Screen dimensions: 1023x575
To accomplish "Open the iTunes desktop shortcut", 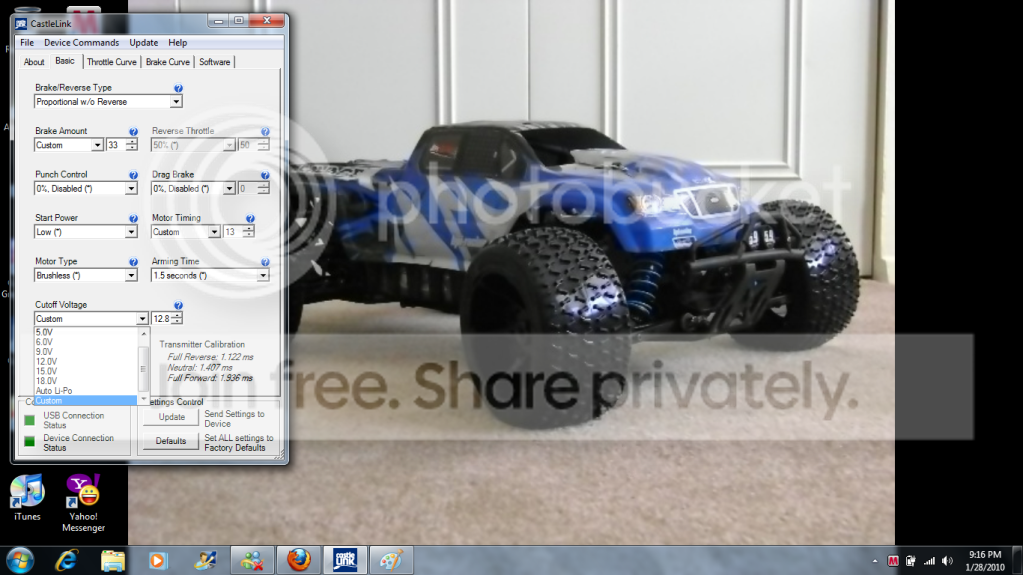I will coord(27,498).
